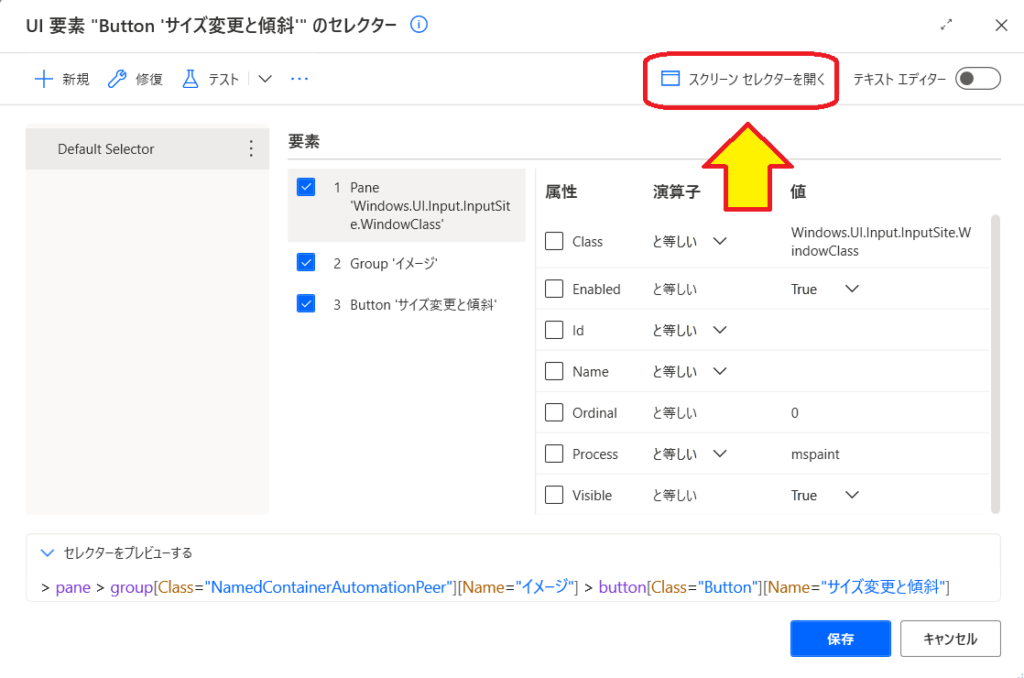Open the Class operator と等しい dropdown

[719, 241]
